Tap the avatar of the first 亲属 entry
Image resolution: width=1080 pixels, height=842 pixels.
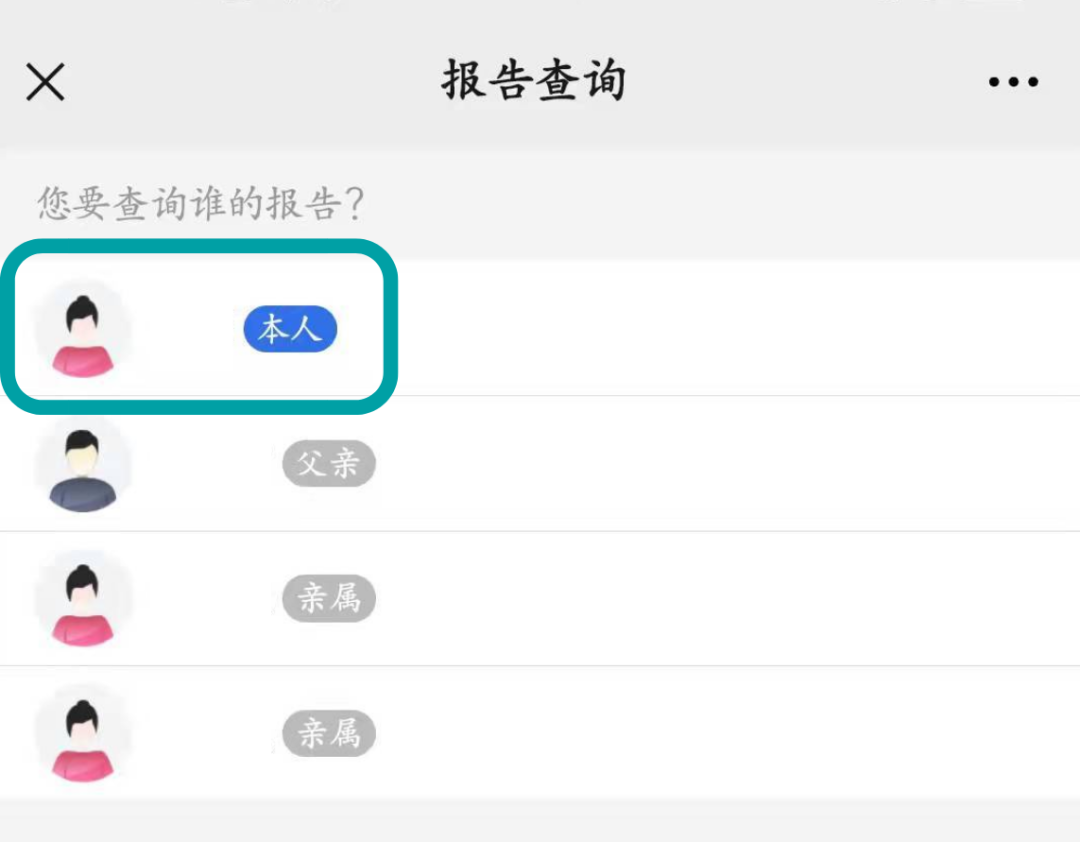[x=83, y=598]
